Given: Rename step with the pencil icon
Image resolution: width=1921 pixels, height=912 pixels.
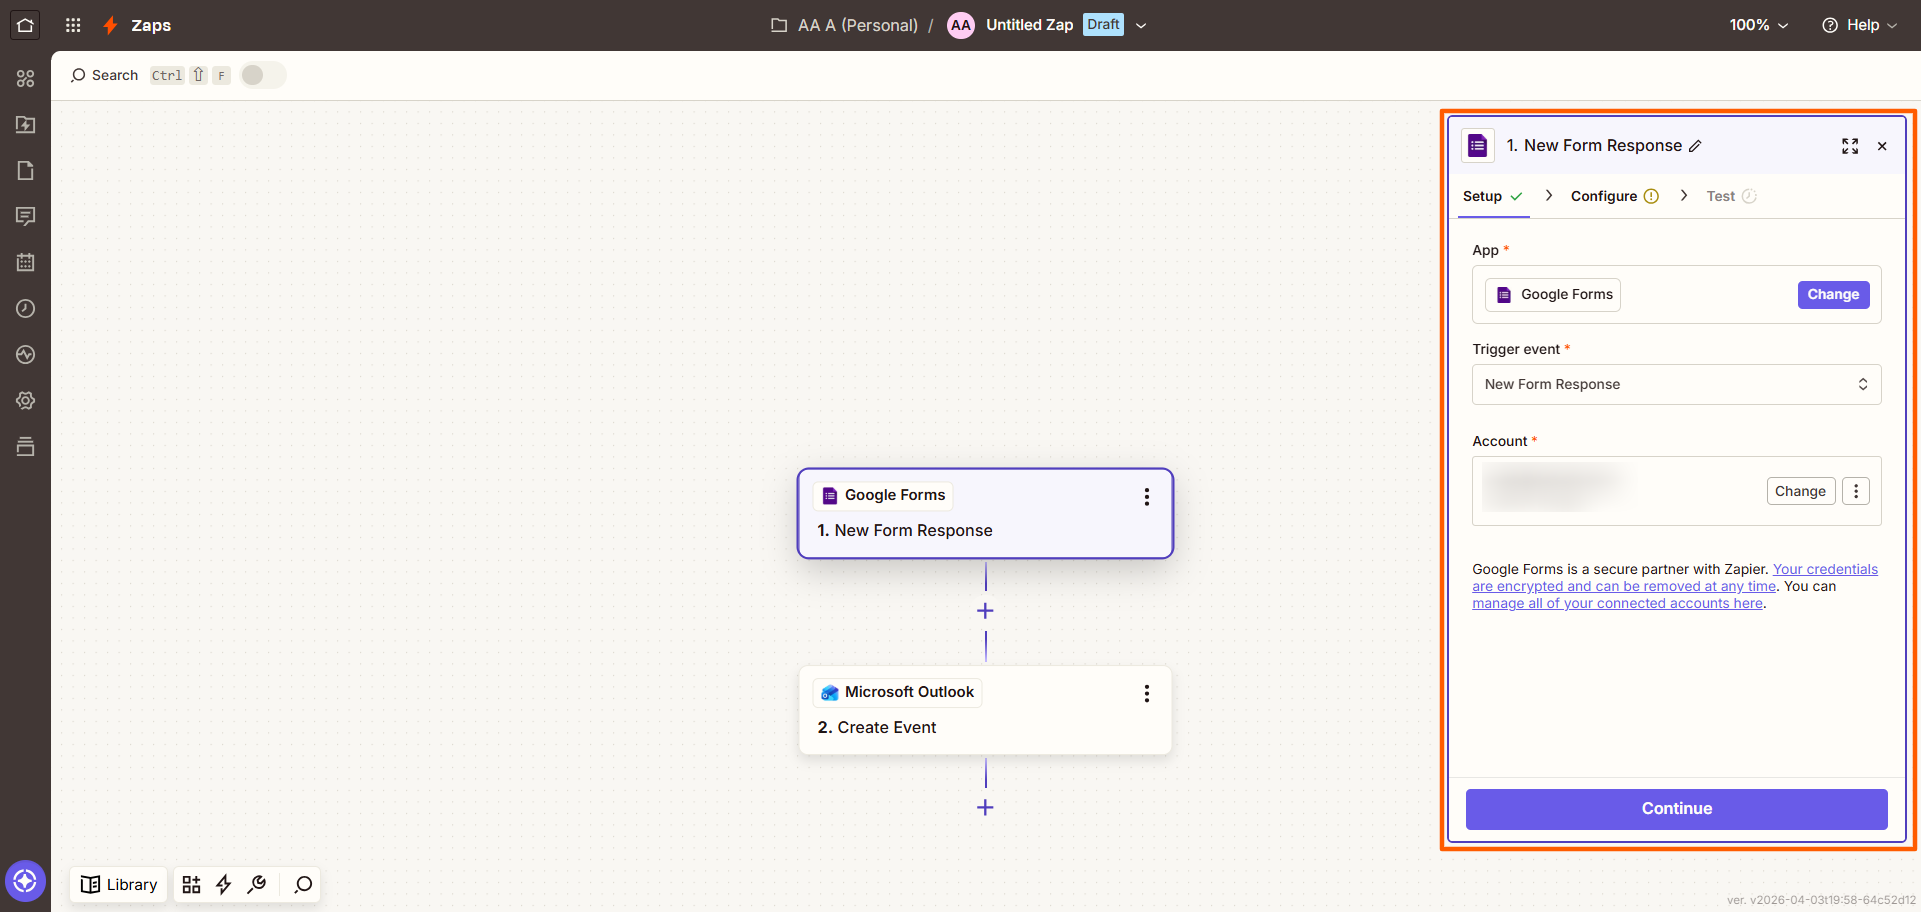Looking at the screenshot, I should 1695,146.
